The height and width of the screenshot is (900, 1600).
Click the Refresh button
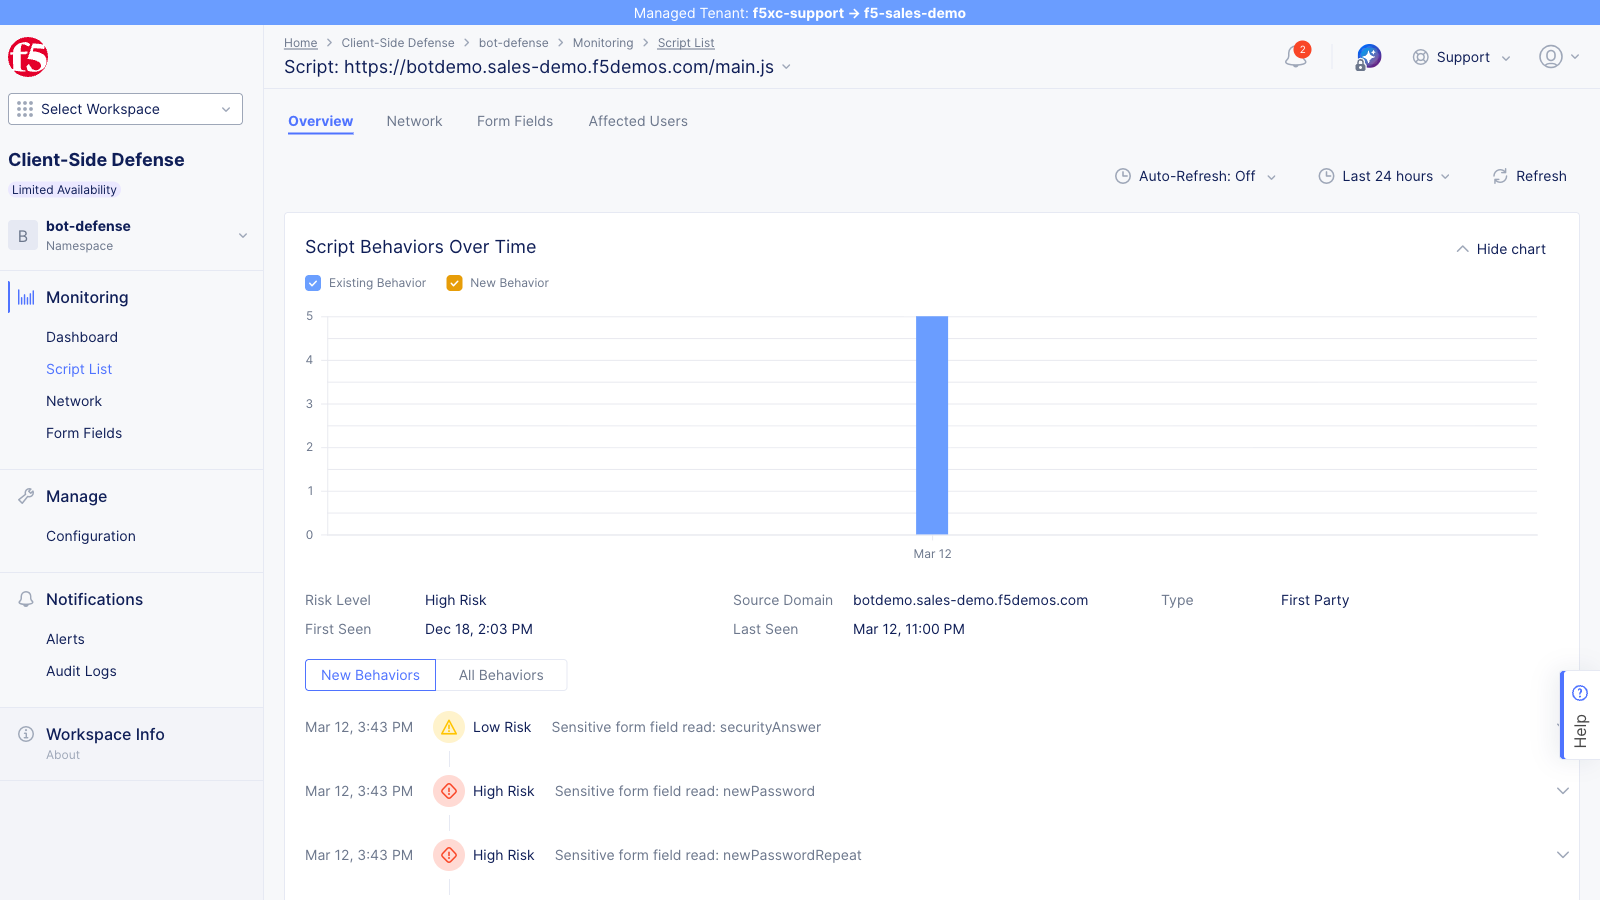(x=1529, y=176)
